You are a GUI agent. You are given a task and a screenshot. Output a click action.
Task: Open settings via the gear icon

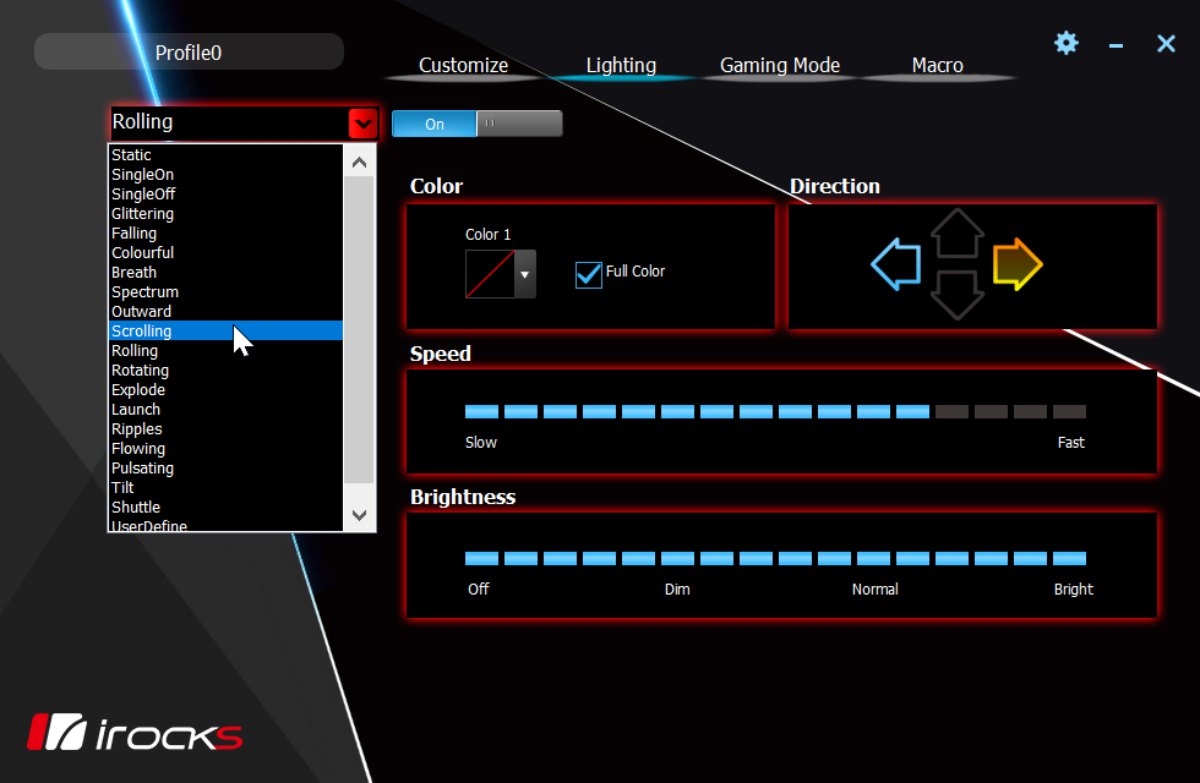(x=1067, y=43)
